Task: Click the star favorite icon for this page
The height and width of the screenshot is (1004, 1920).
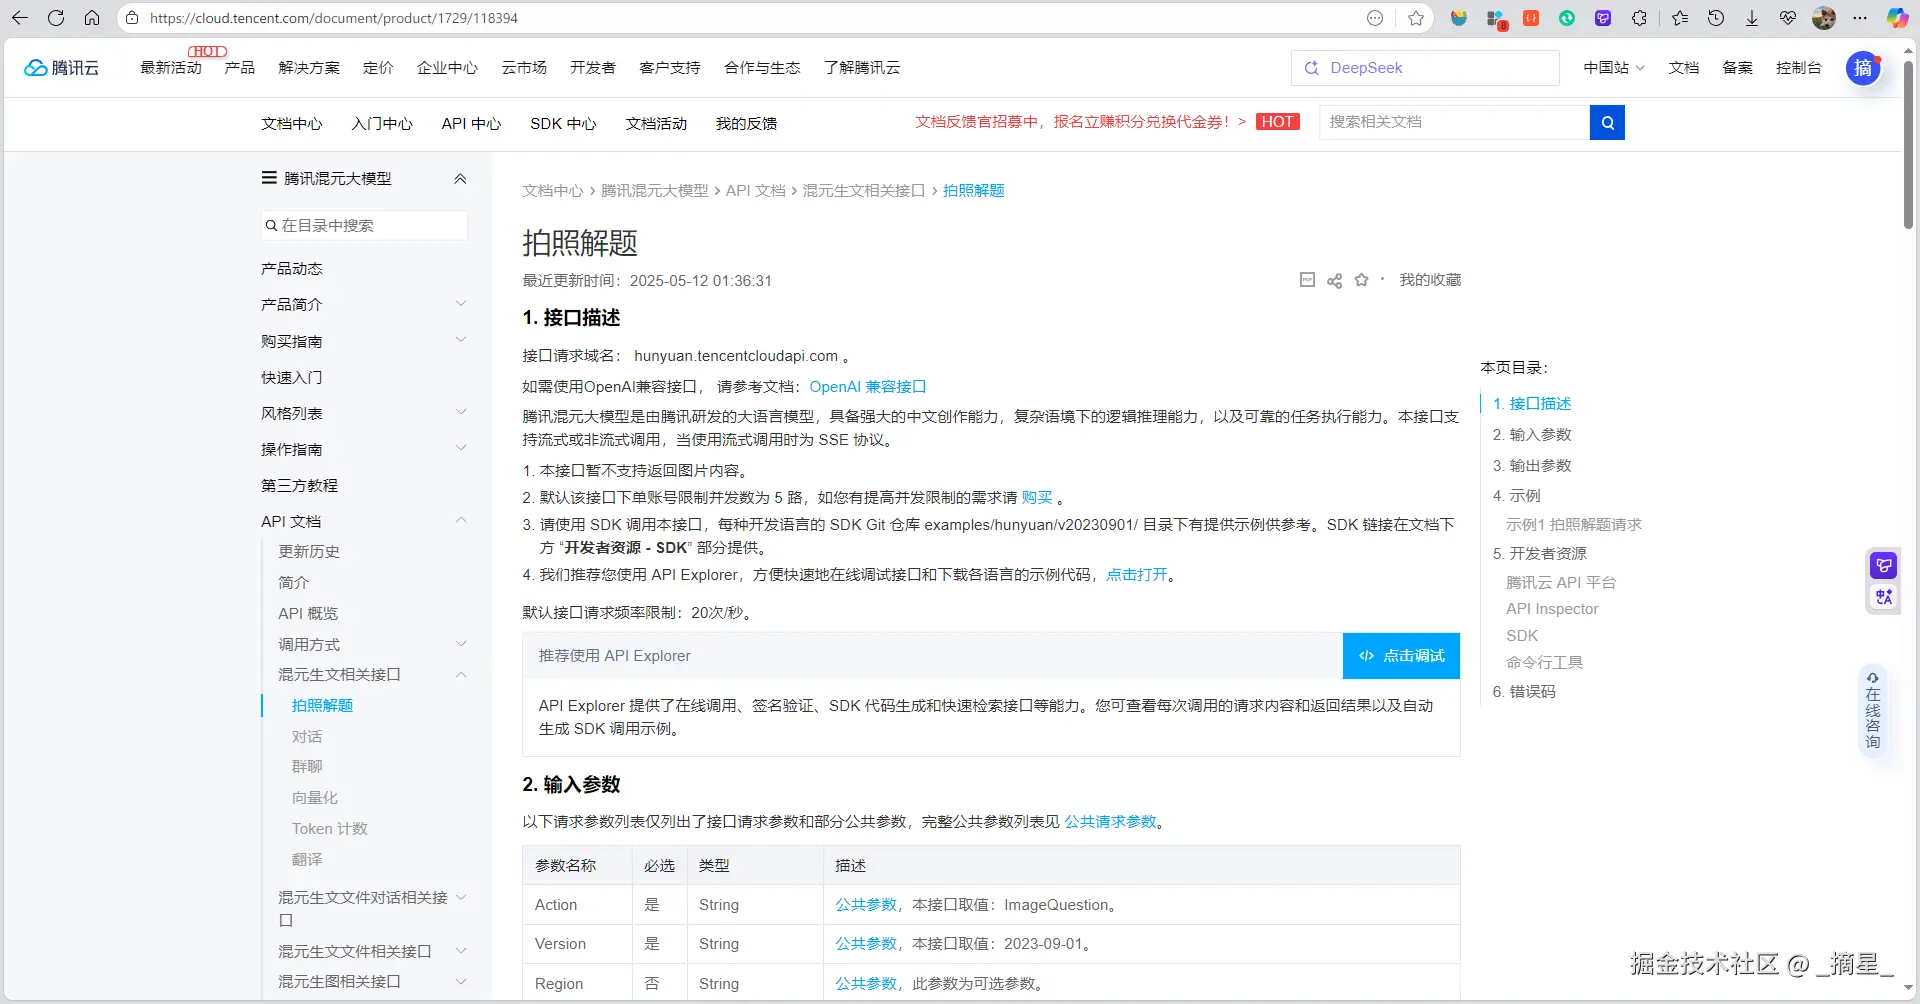Action: [x=1361, y=280]
